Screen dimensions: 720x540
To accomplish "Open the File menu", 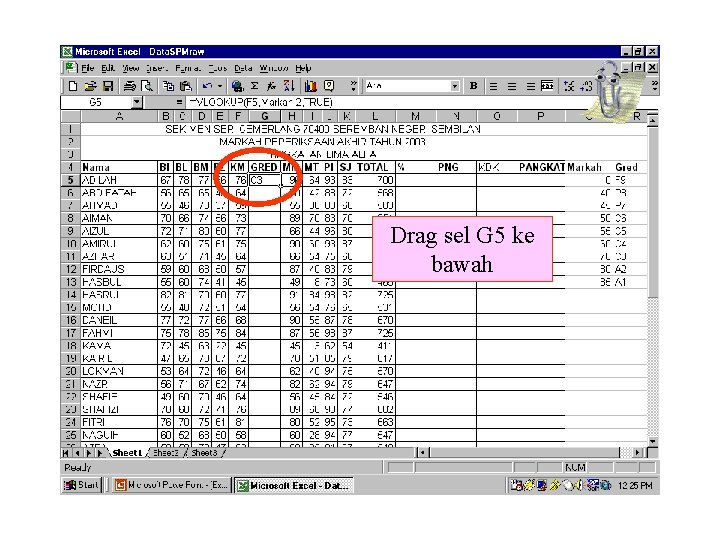I will (x=88, y=68).
